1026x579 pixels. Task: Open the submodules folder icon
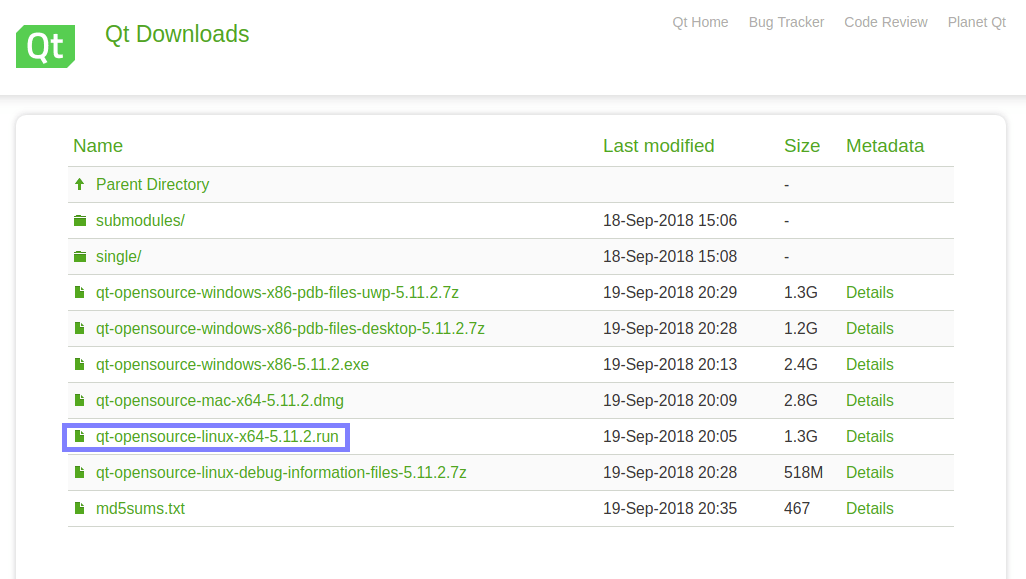[x=80, y=220]
